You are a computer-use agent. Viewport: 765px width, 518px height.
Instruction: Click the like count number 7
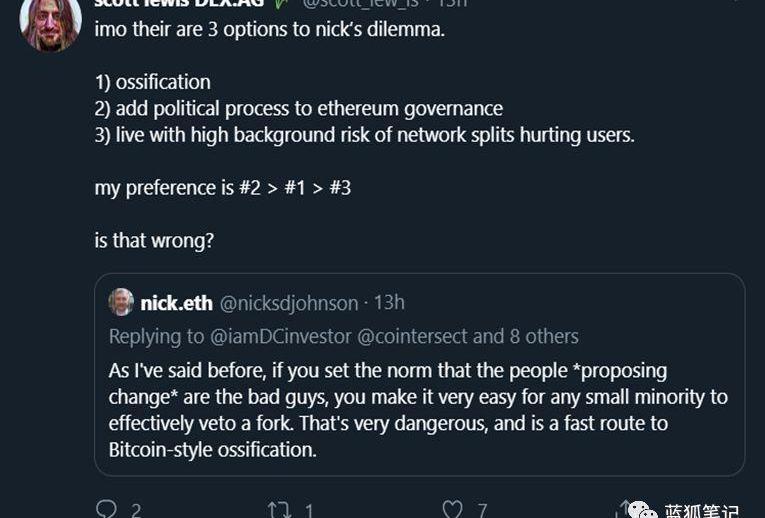click(x=482, y=511)
